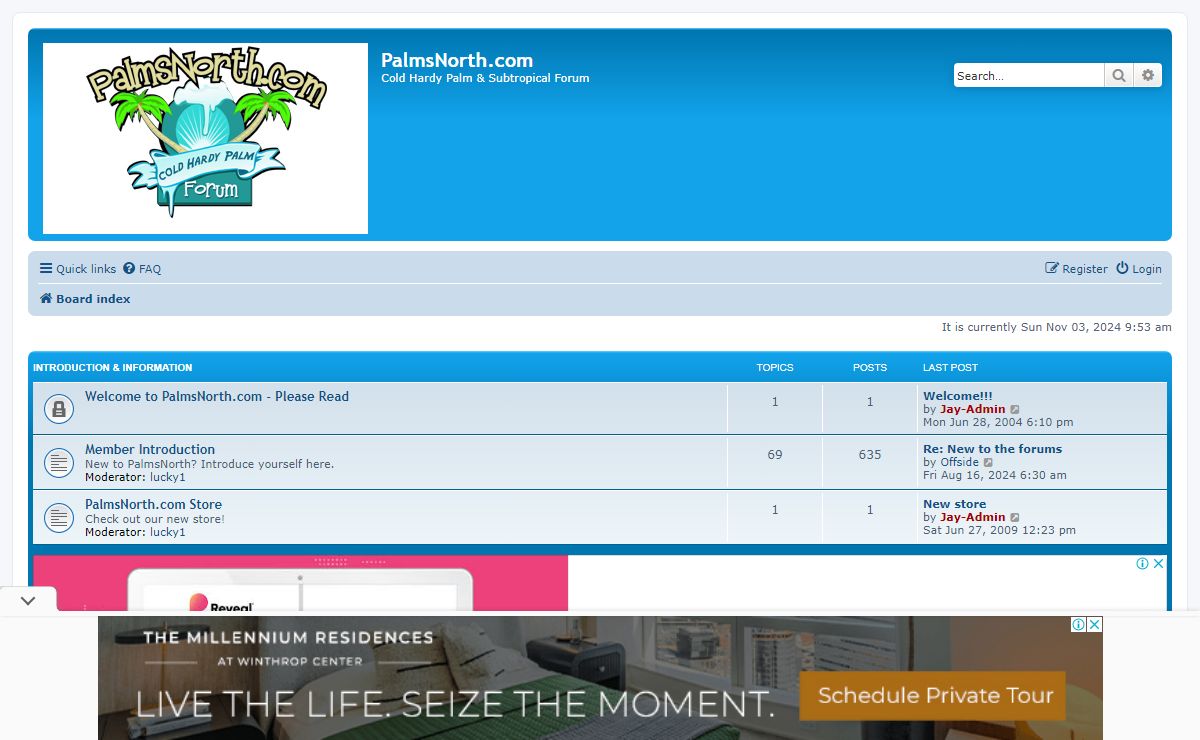The image size is (1200, 740).
Task: Open the Welcome!!! last post
Action: tap(958, 396)
